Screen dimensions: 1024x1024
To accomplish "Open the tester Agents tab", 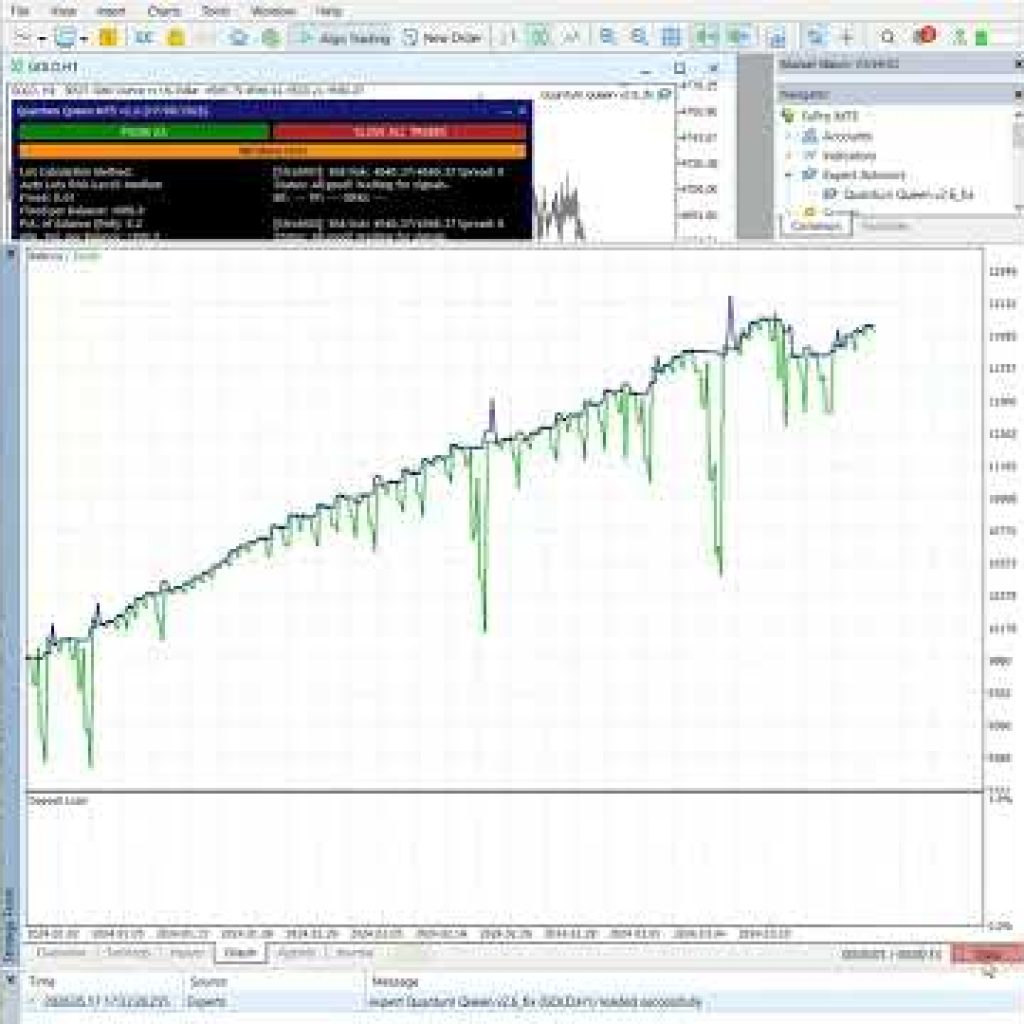I will [296, 953].
